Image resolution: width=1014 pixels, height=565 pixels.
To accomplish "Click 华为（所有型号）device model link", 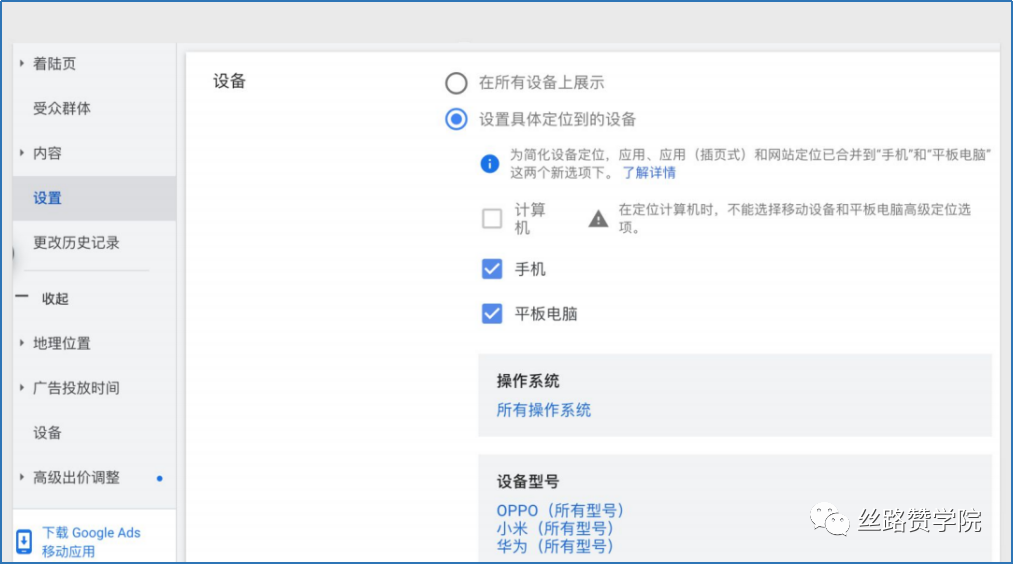I will (x=554, y=546).
